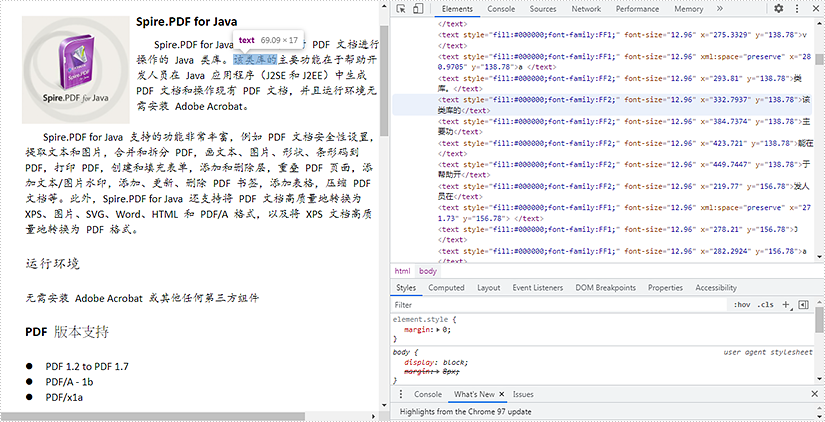The height and width of the screenshot is (422, 825).
Task: Toggle the computed styles sidebar icon
Action: 803,305
